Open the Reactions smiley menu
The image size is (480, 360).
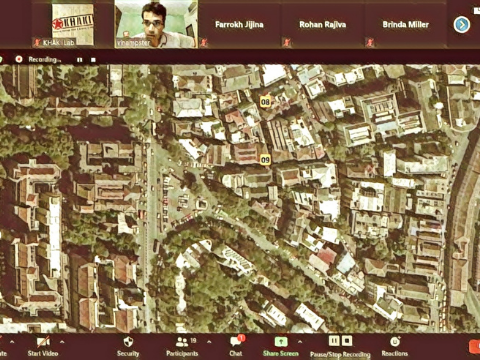(395, 342)
